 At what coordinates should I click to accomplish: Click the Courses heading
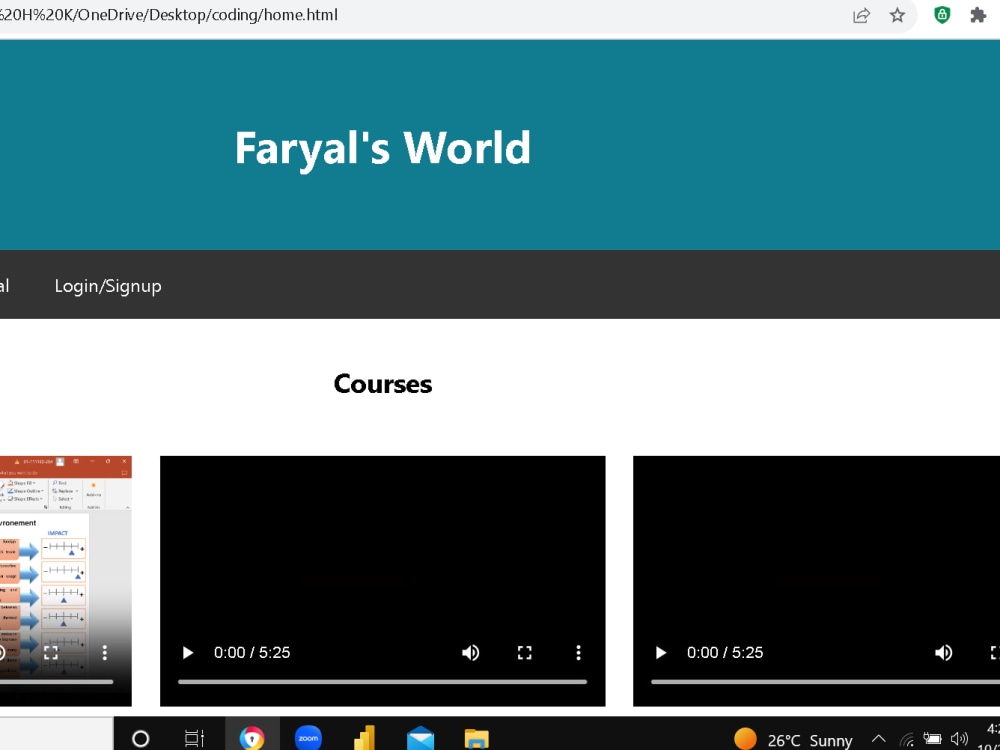383,384
